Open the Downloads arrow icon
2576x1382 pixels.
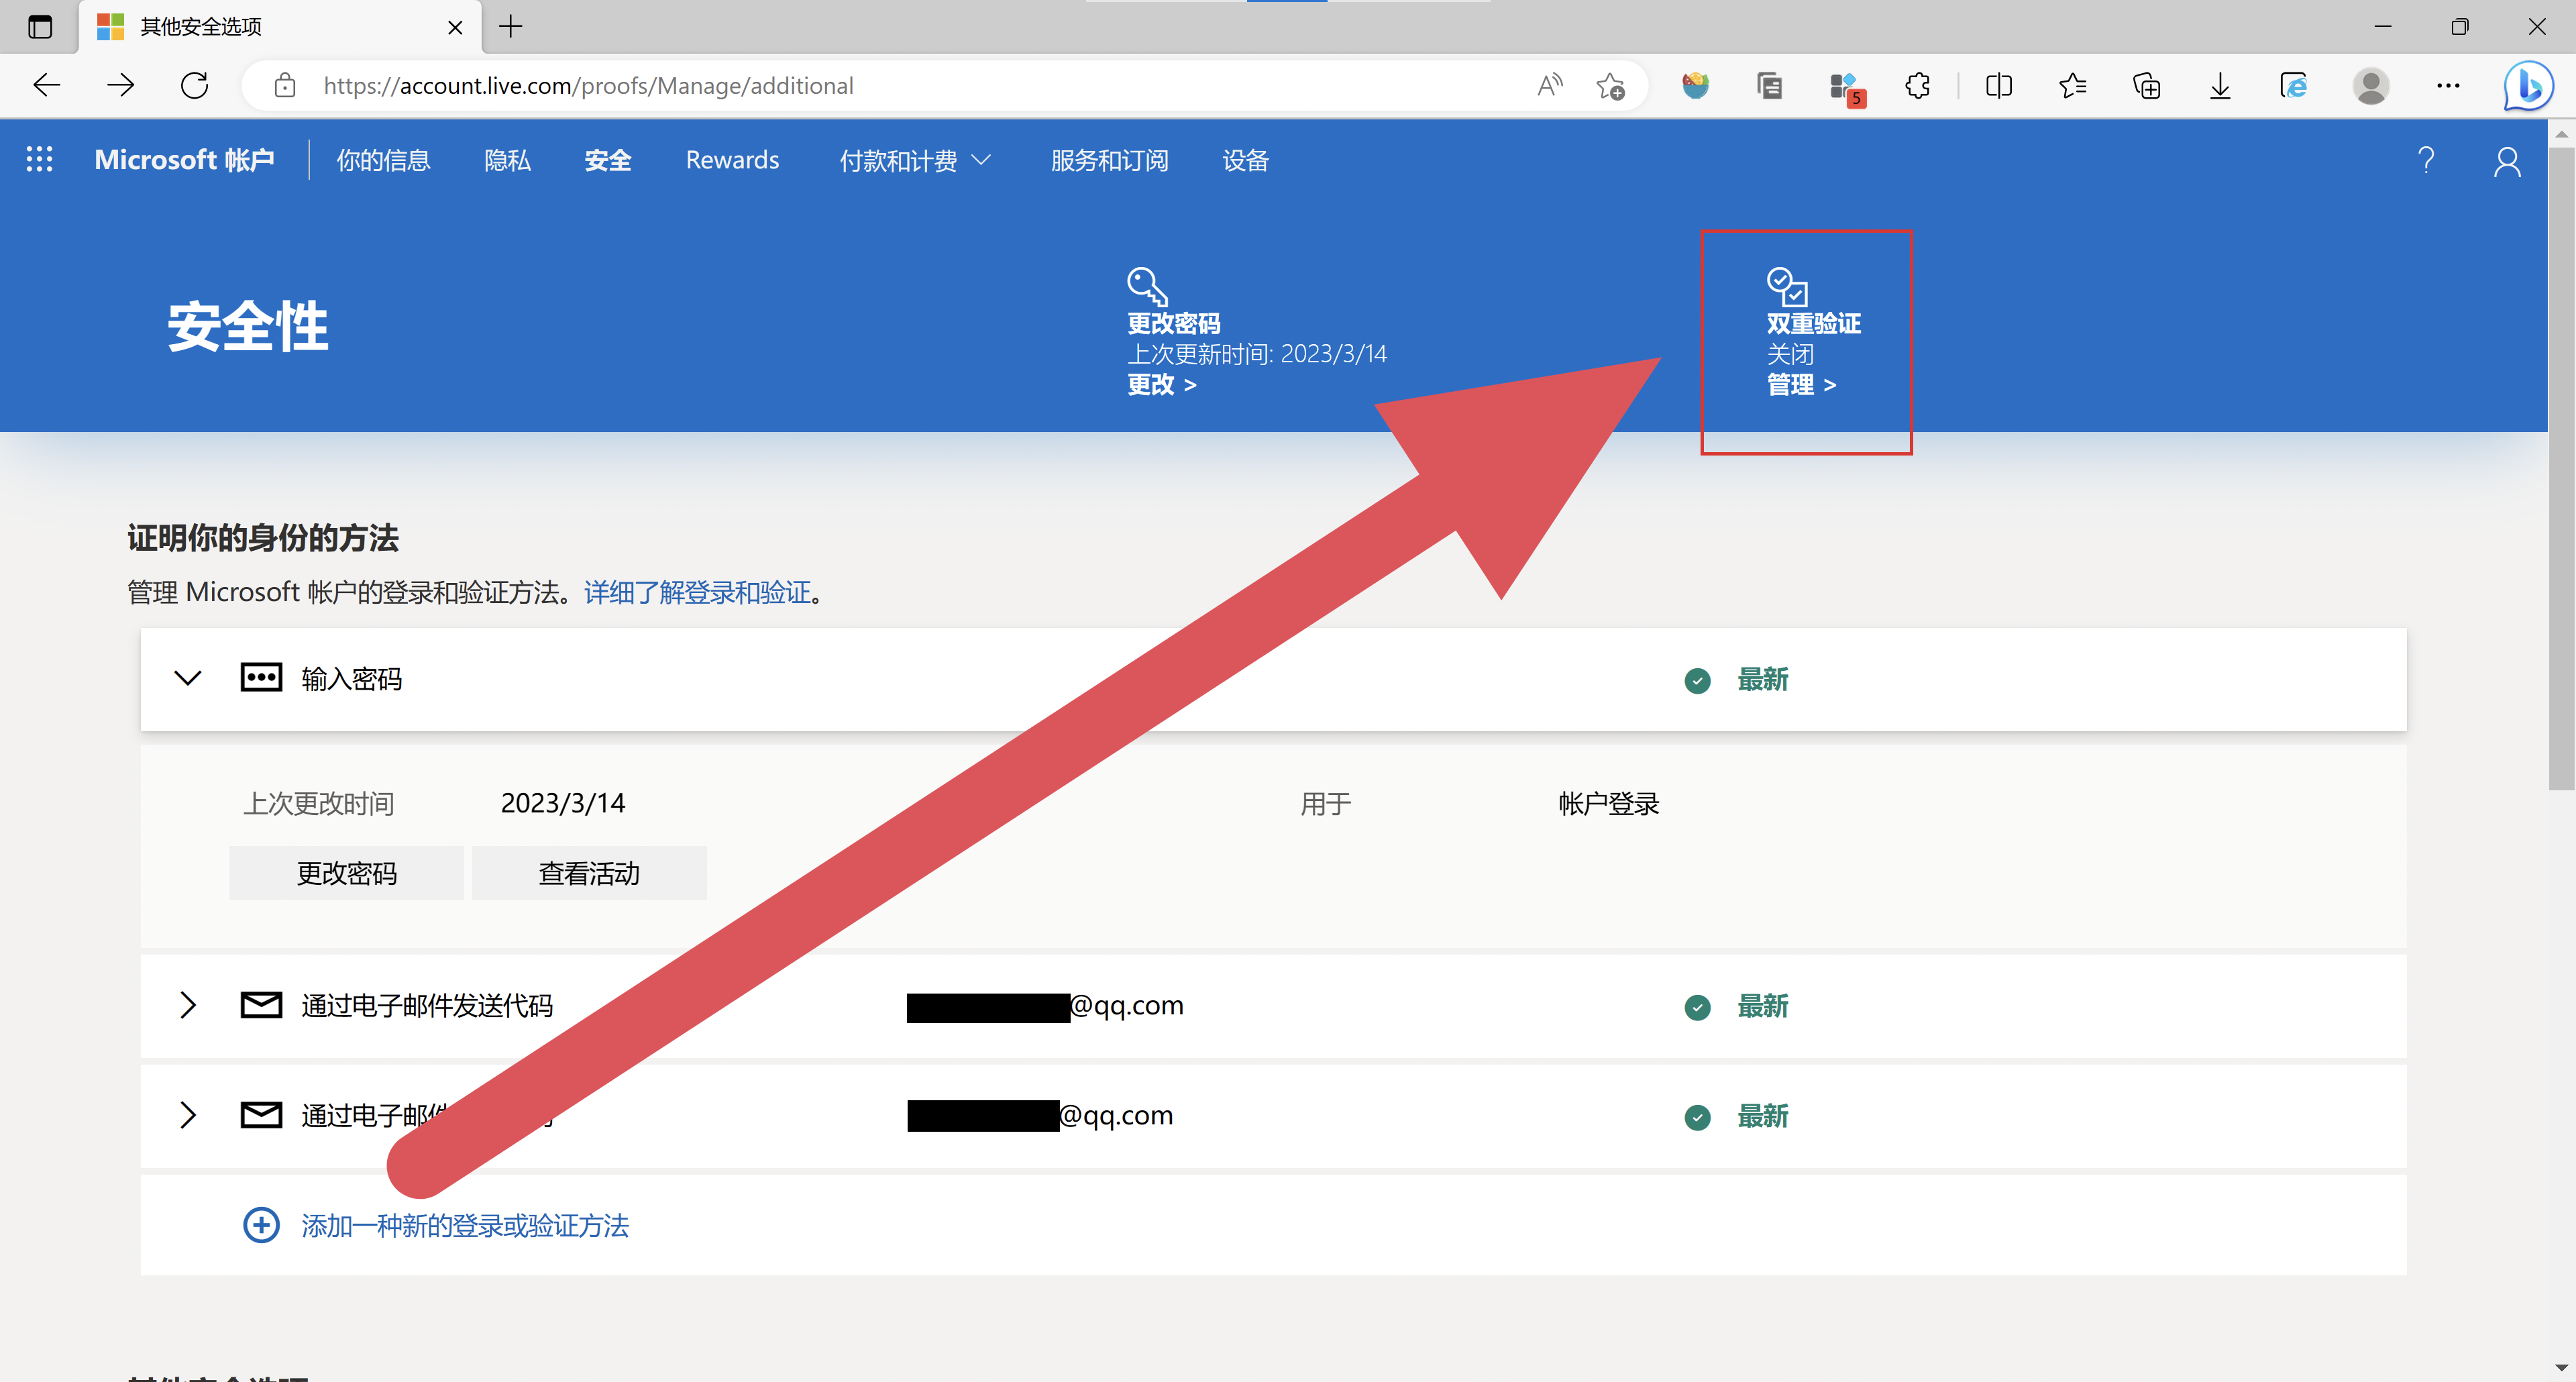point(2219,86)
